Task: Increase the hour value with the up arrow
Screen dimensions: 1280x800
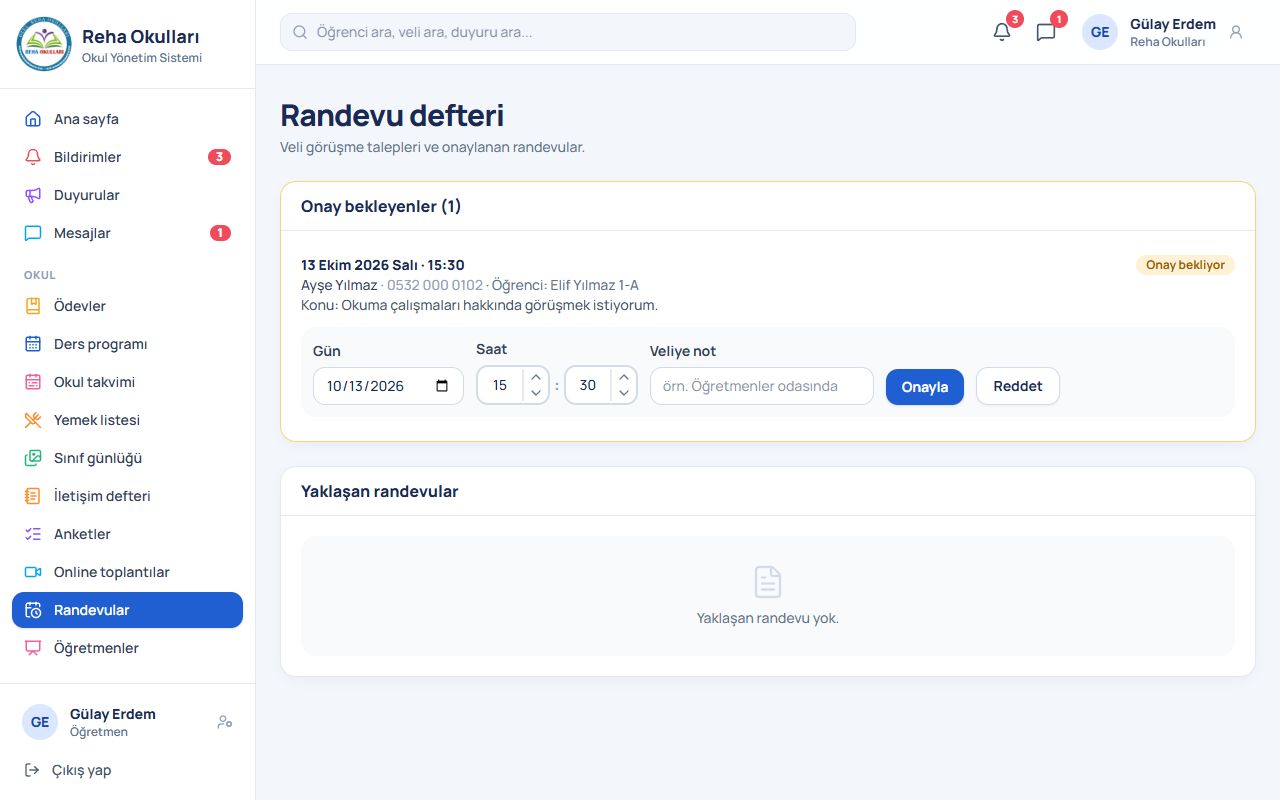Action: tap(536, 377)
